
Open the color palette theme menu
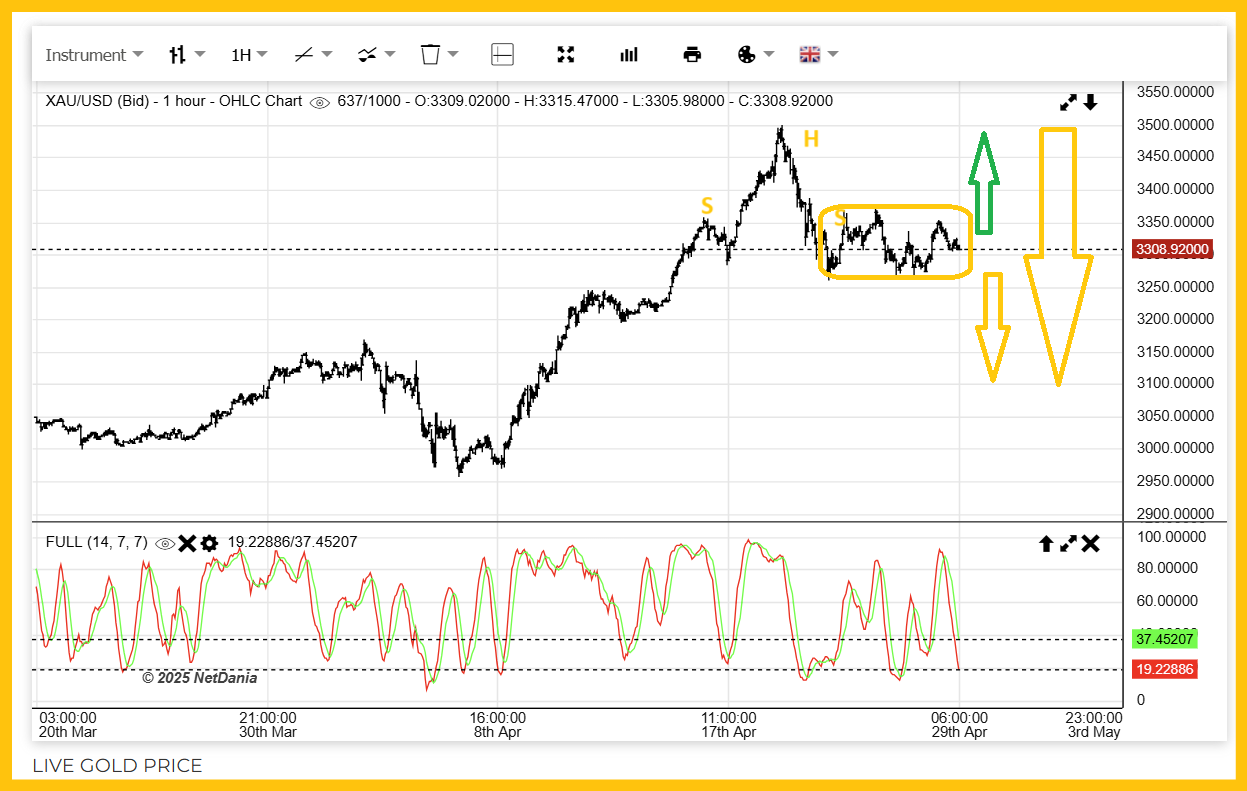pos(755,55)
